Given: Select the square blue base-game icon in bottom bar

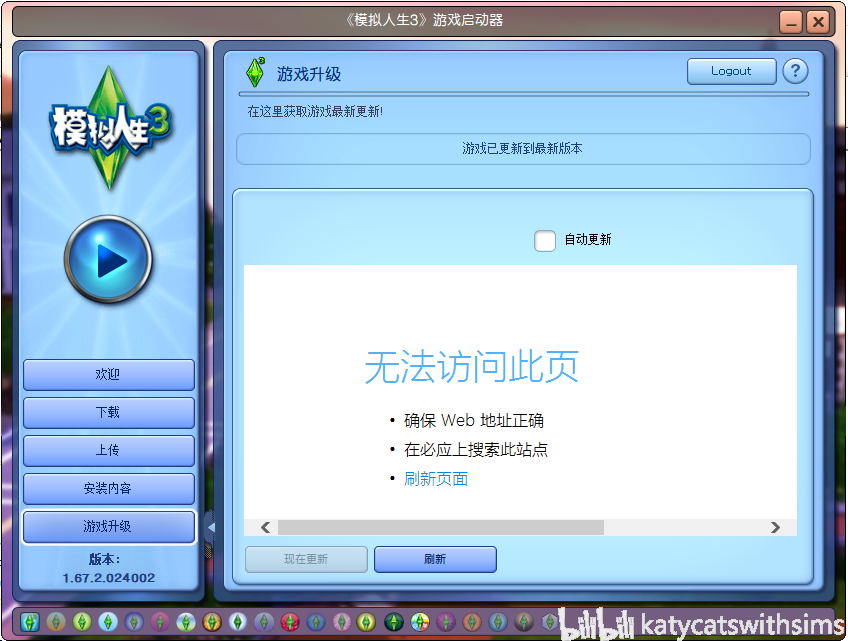Looking at the screenshot, I should (30, 622).
